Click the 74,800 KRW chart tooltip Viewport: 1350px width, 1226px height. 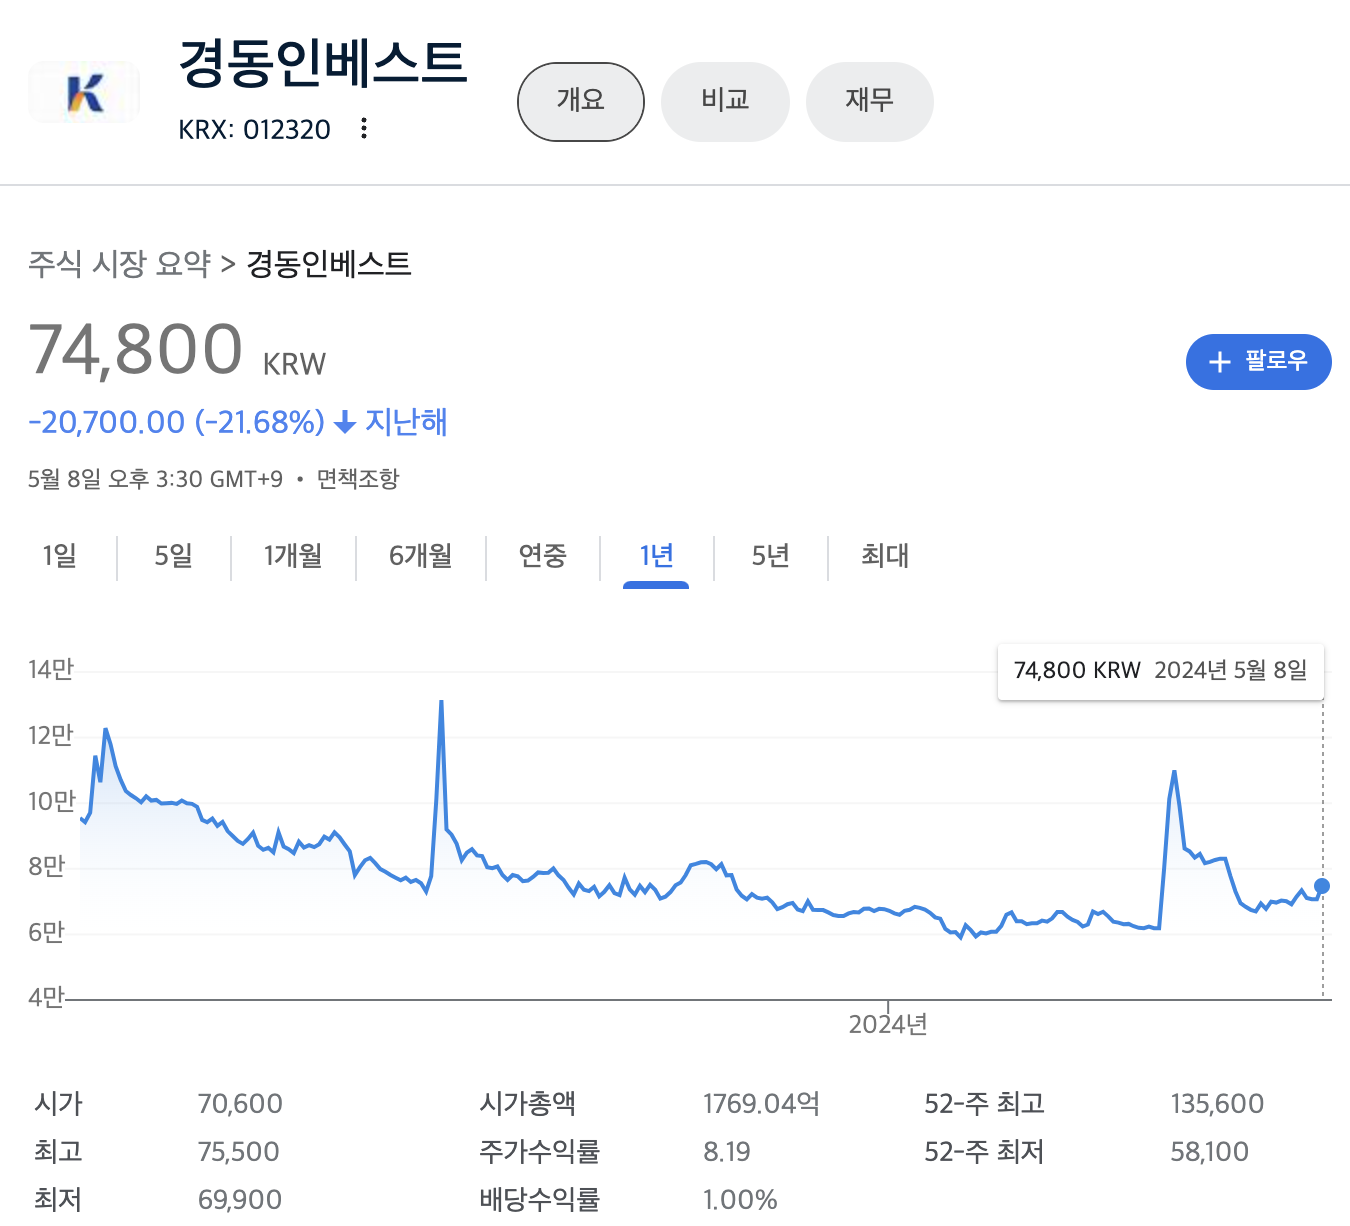[1161, 671]
